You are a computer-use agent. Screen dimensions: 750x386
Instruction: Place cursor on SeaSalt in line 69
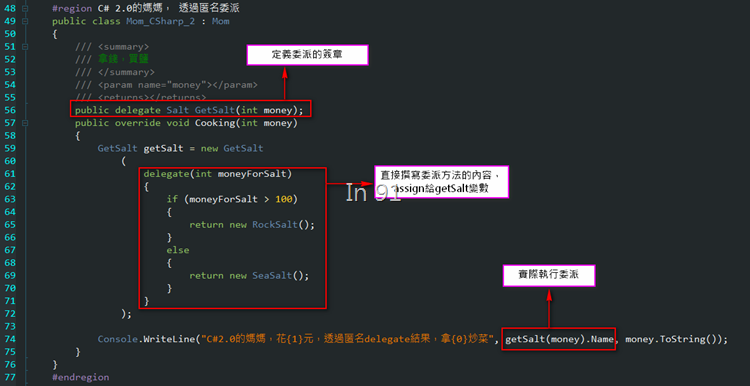(272, 276)
